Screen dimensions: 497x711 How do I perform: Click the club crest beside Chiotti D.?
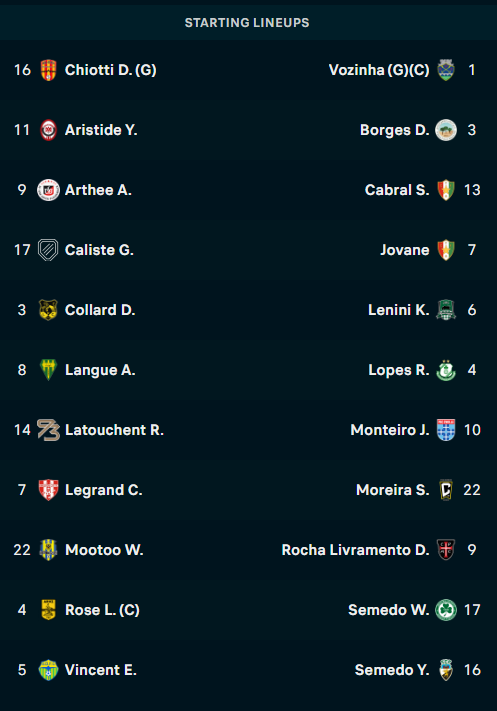click(x=48, y=70)
